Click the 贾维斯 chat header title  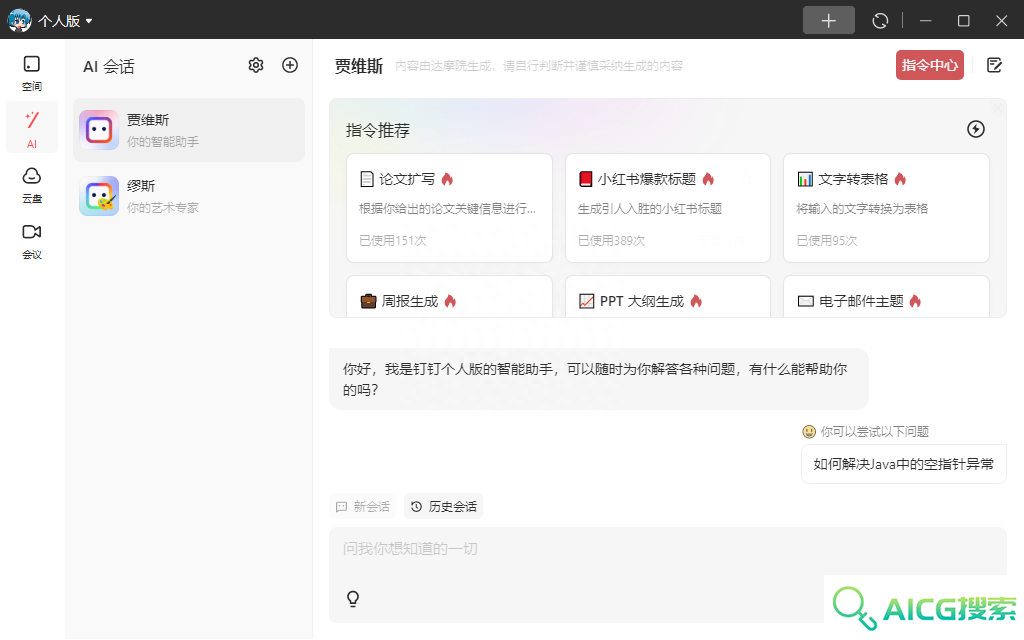[359, 66]
